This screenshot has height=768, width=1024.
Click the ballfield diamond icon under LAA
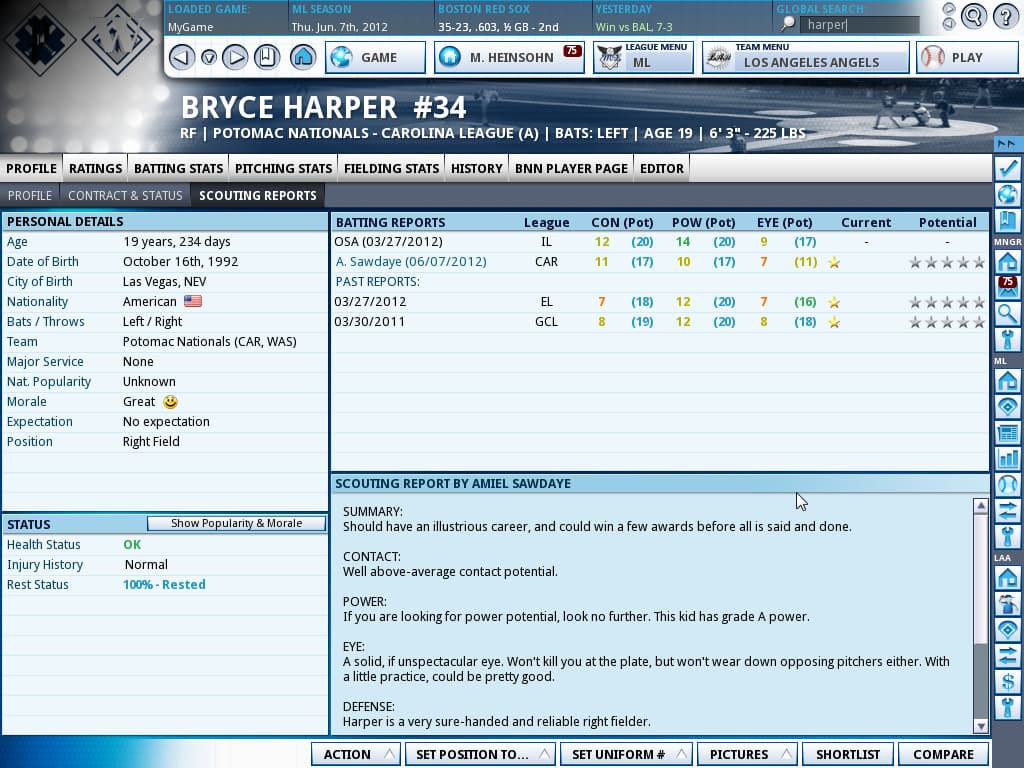[1008, 630]
